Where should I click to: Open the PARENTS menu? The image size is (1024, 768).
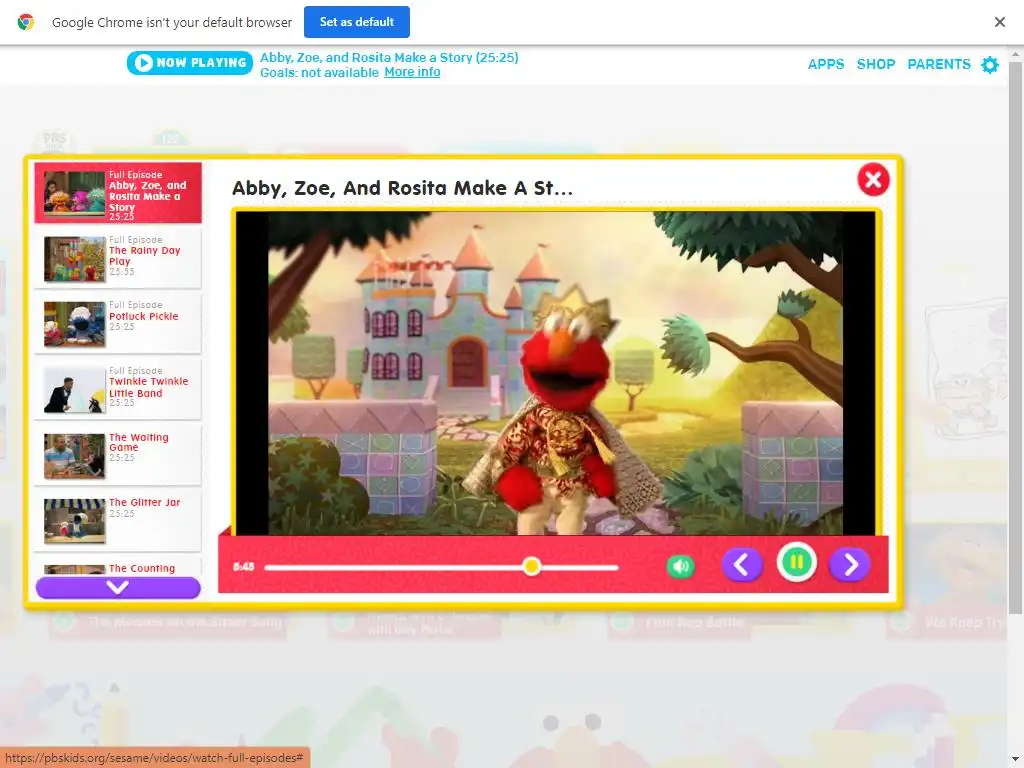pyautogui.click(x=938, y=64)
